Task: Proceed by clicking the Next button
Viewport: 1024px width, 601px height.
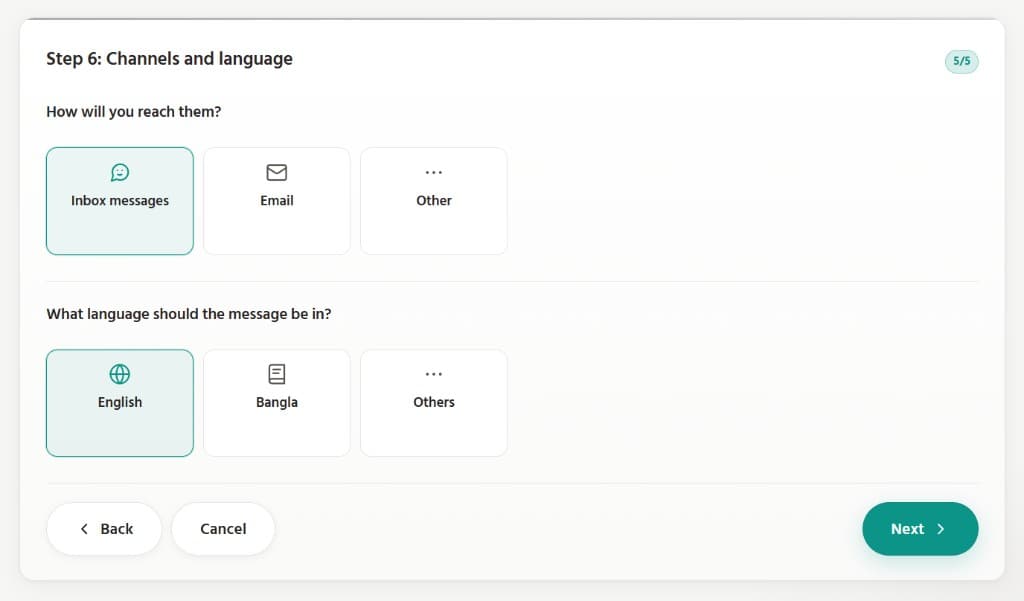Action: coord(920,529)
